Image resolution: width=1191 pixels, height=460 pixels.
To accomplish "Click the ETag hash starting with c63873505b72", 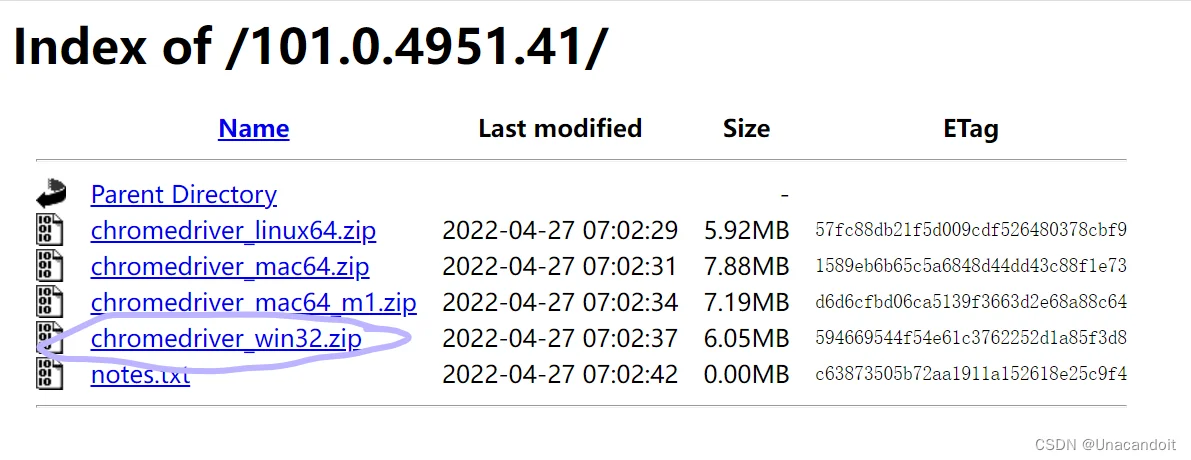I will pos(971,375).
